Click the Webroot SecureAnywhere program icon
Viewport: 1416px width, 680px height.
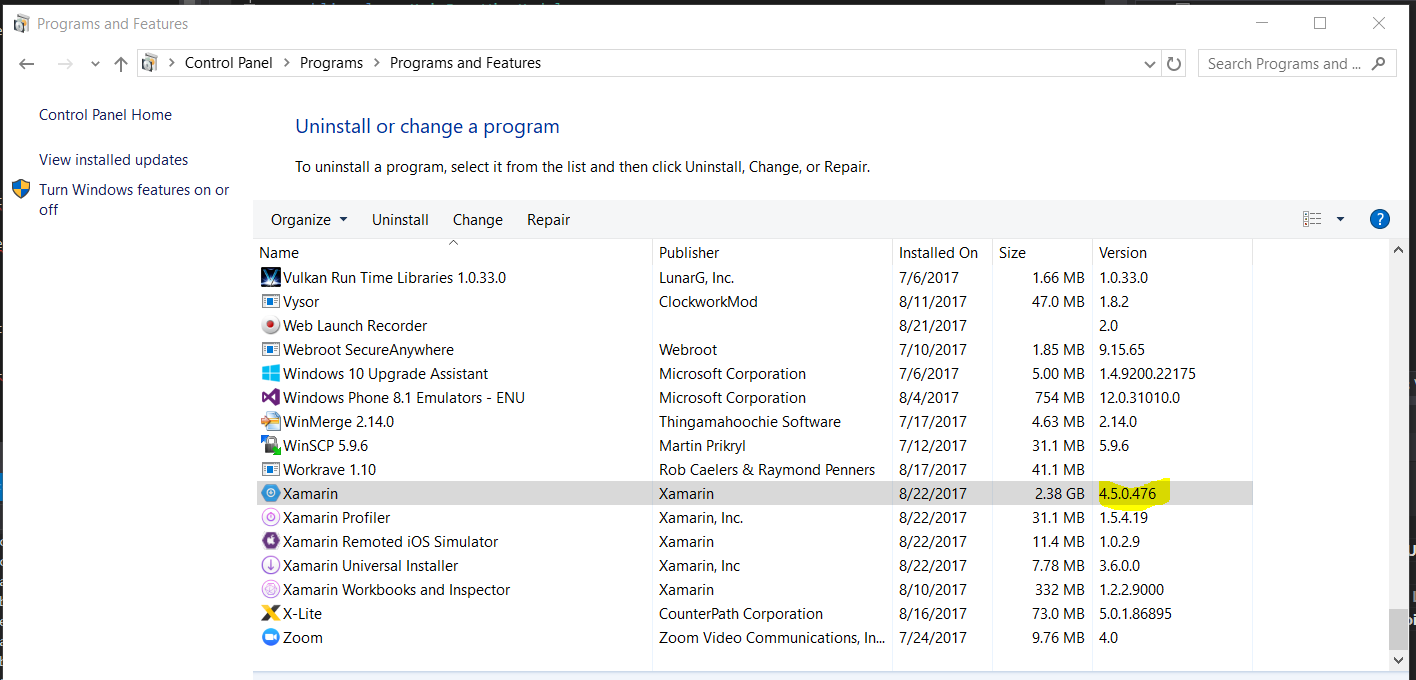[x=270, y=349]
